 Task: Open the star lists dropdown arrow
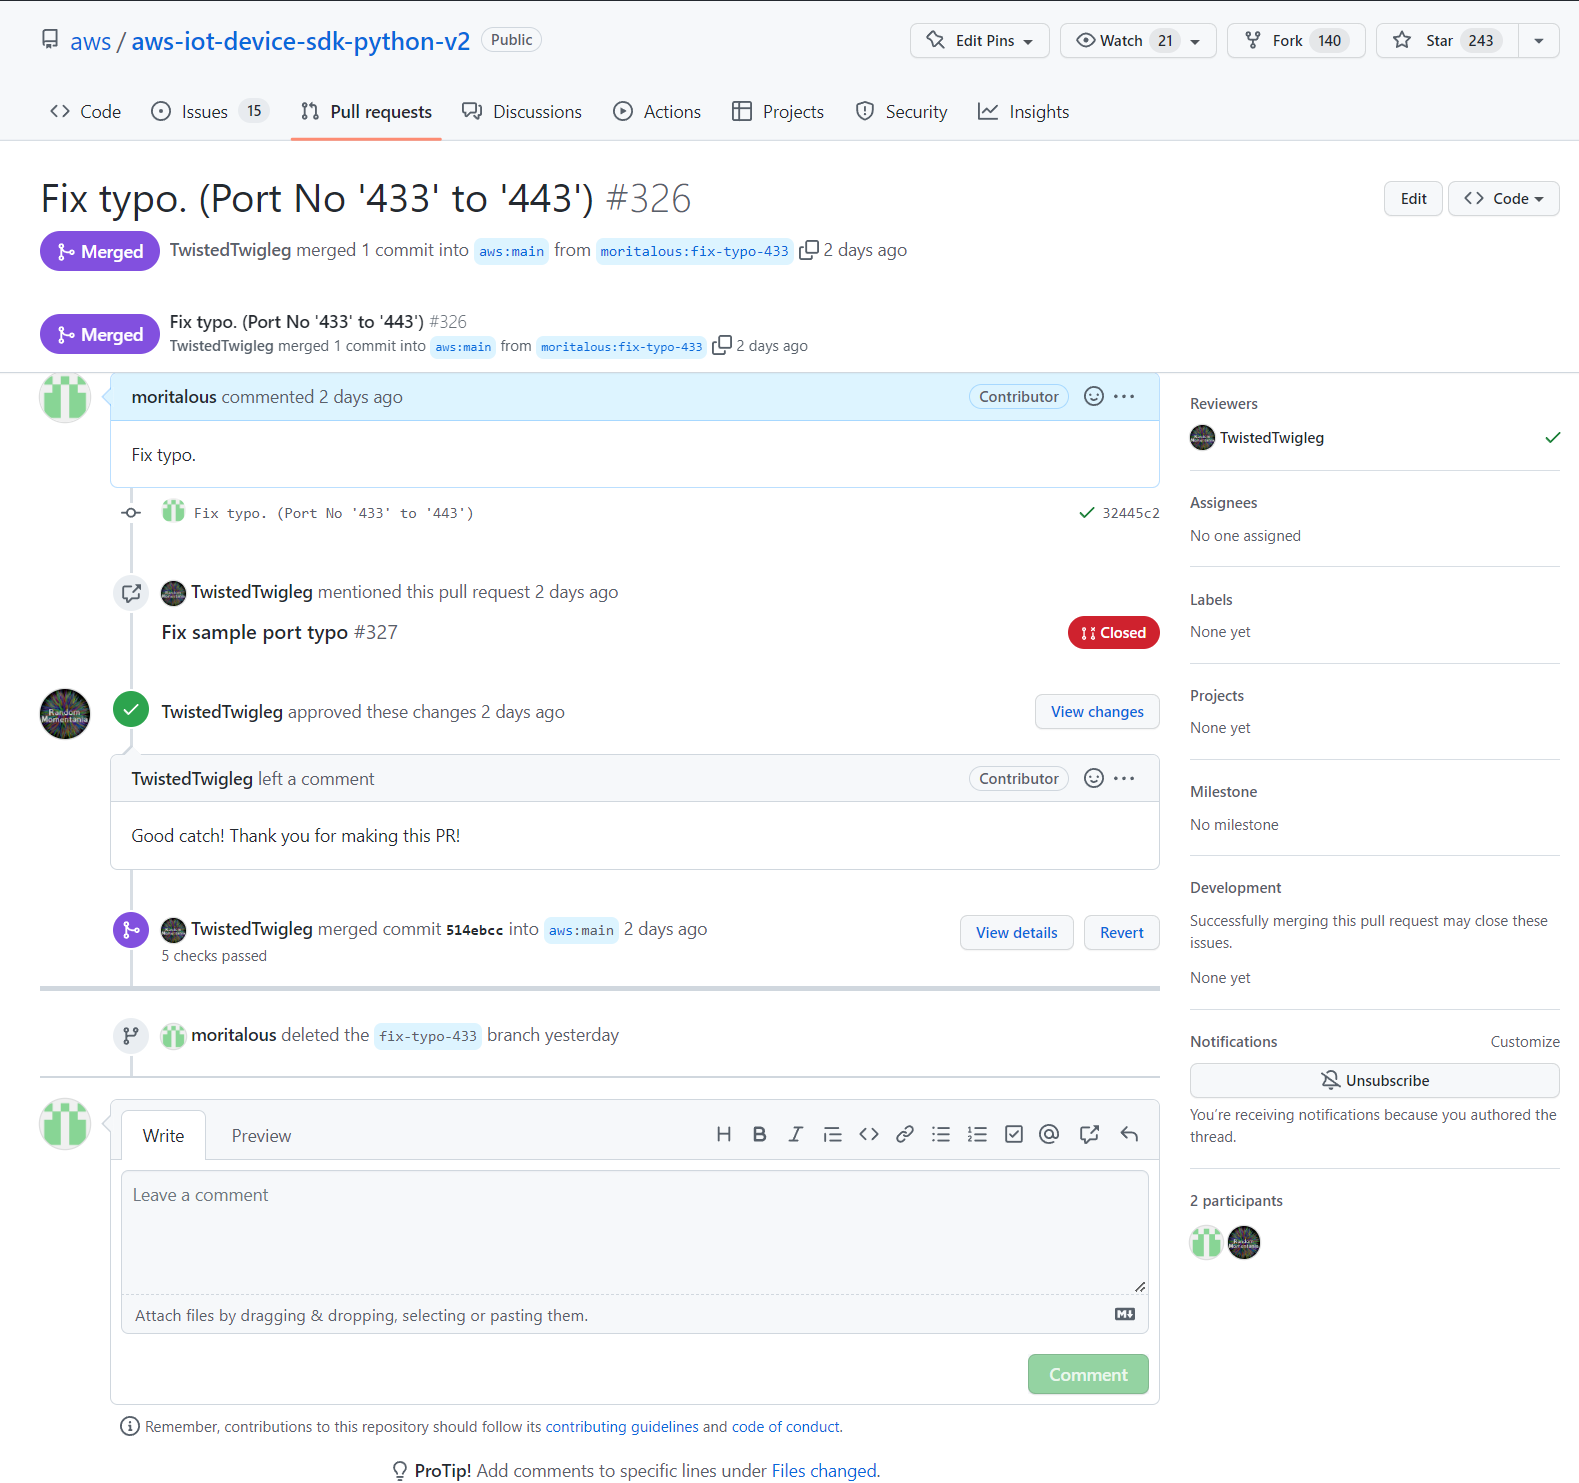[x=1538, y=41]
